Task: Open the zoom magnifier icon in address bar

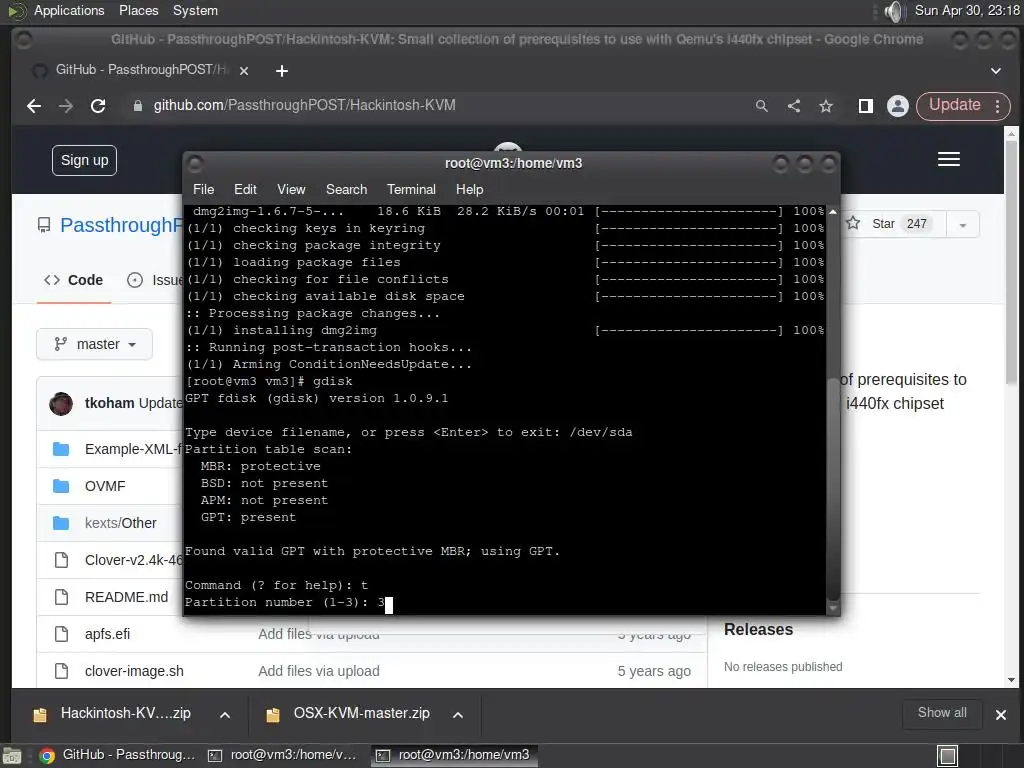Action: (x=761, y=106)
